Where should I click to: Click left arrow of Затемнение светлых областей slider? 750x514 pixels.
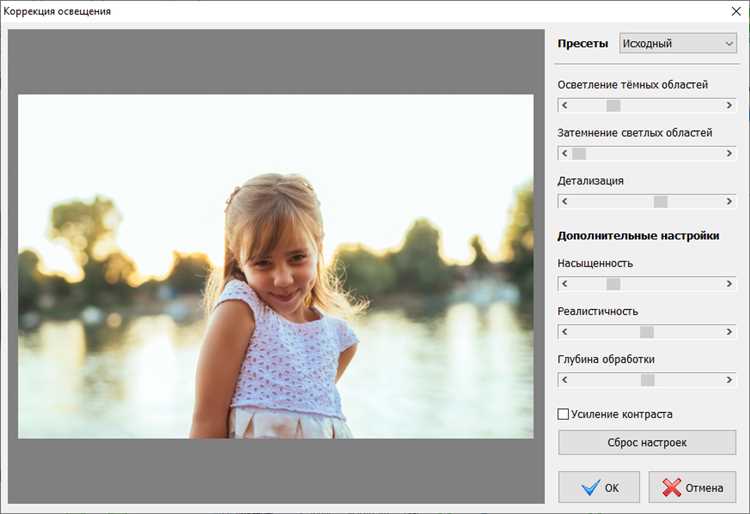[x=564, y=153]
